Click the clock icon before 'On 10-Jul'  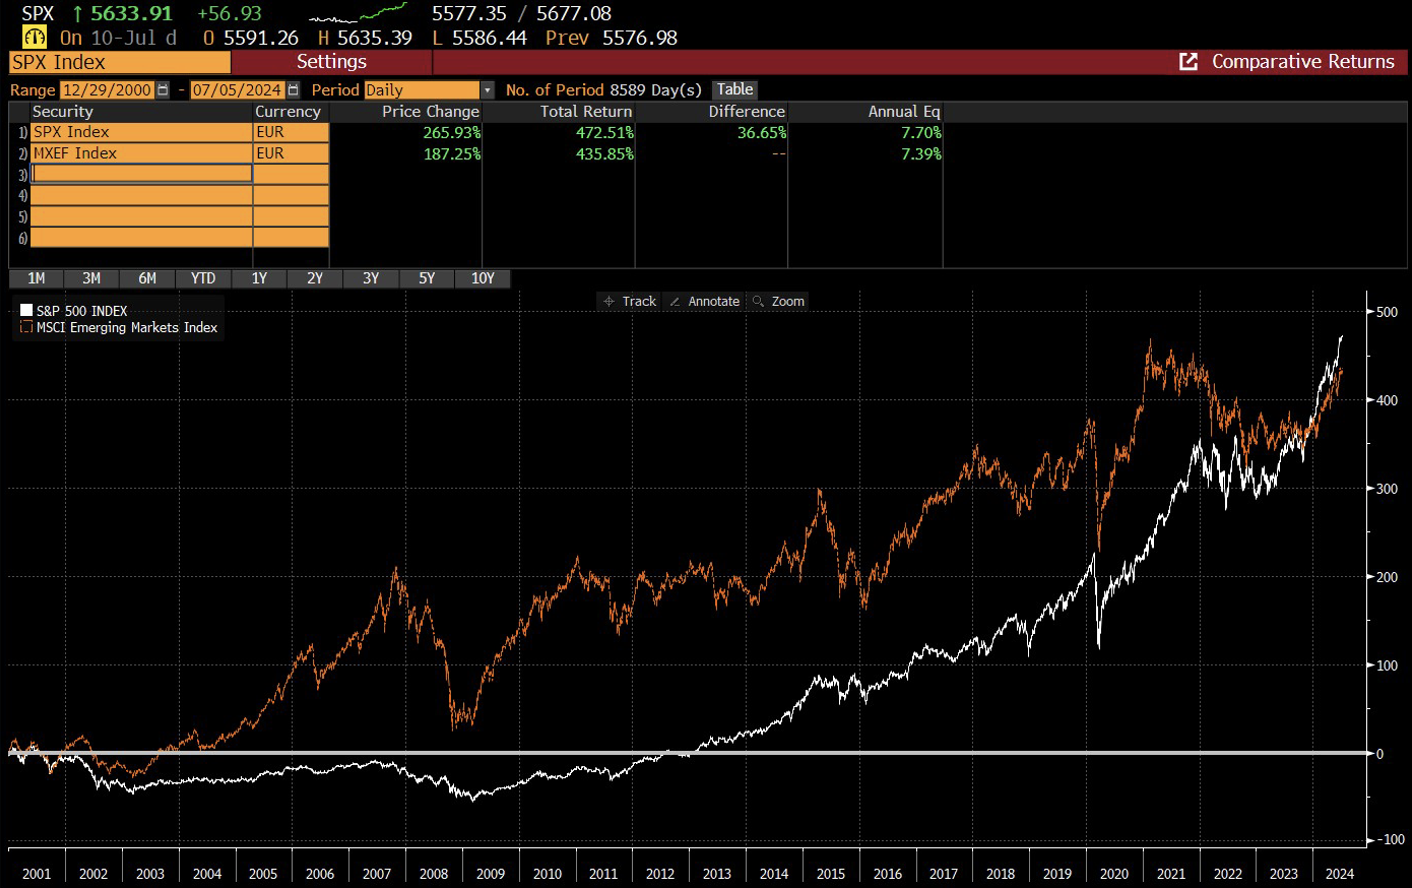click(x=35, y=38)
